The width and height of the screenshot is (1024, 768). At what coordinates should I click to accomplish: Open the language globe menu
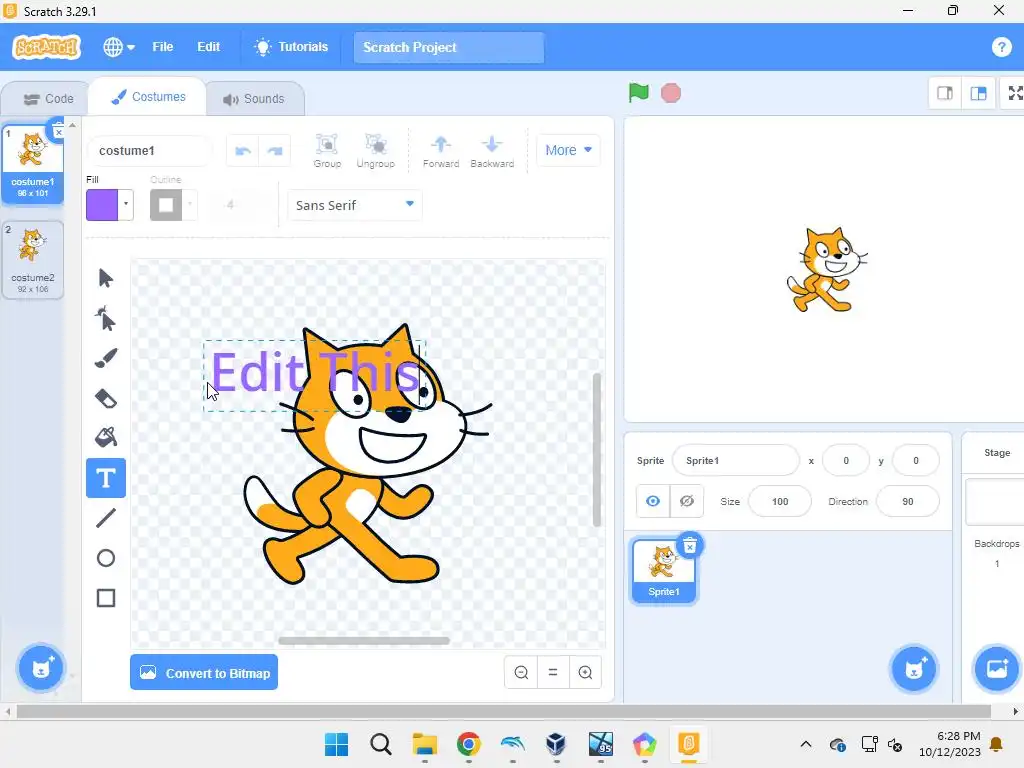point(119,47)
